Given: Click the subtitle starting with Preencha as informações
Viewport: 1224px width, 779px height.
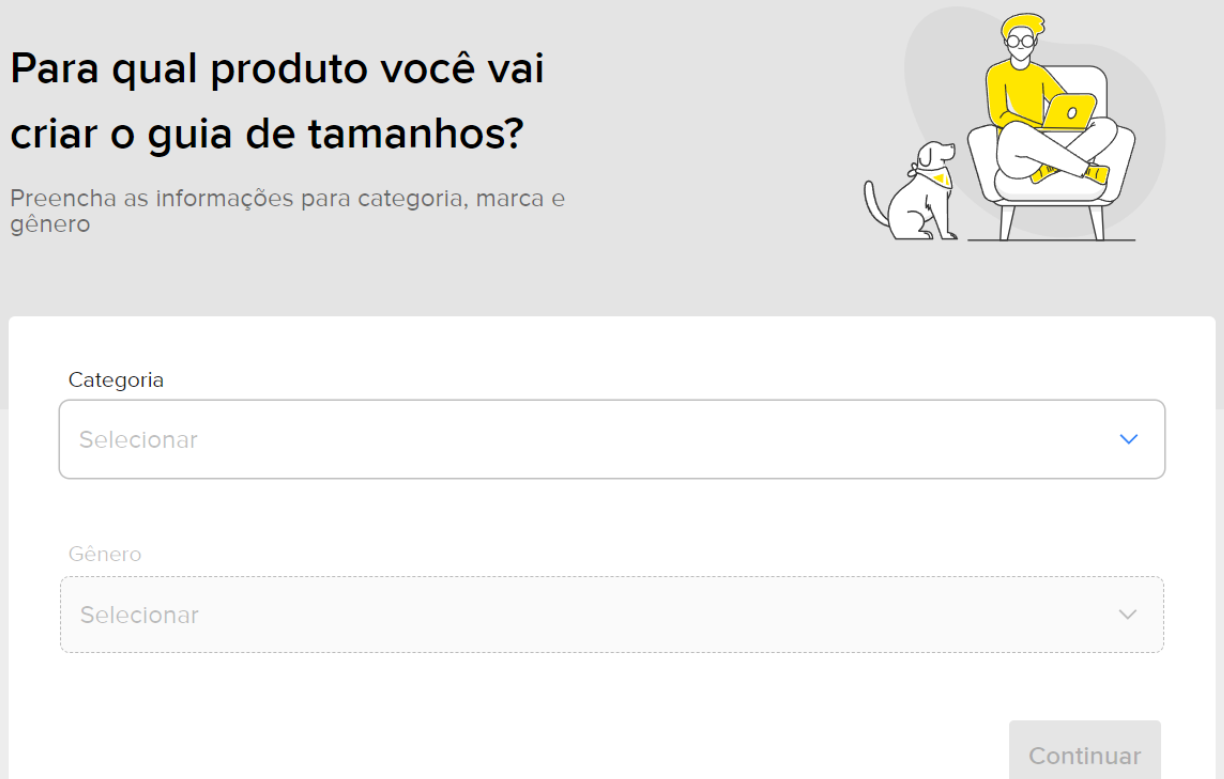Looking at the screenshot, I should (287, 211).
